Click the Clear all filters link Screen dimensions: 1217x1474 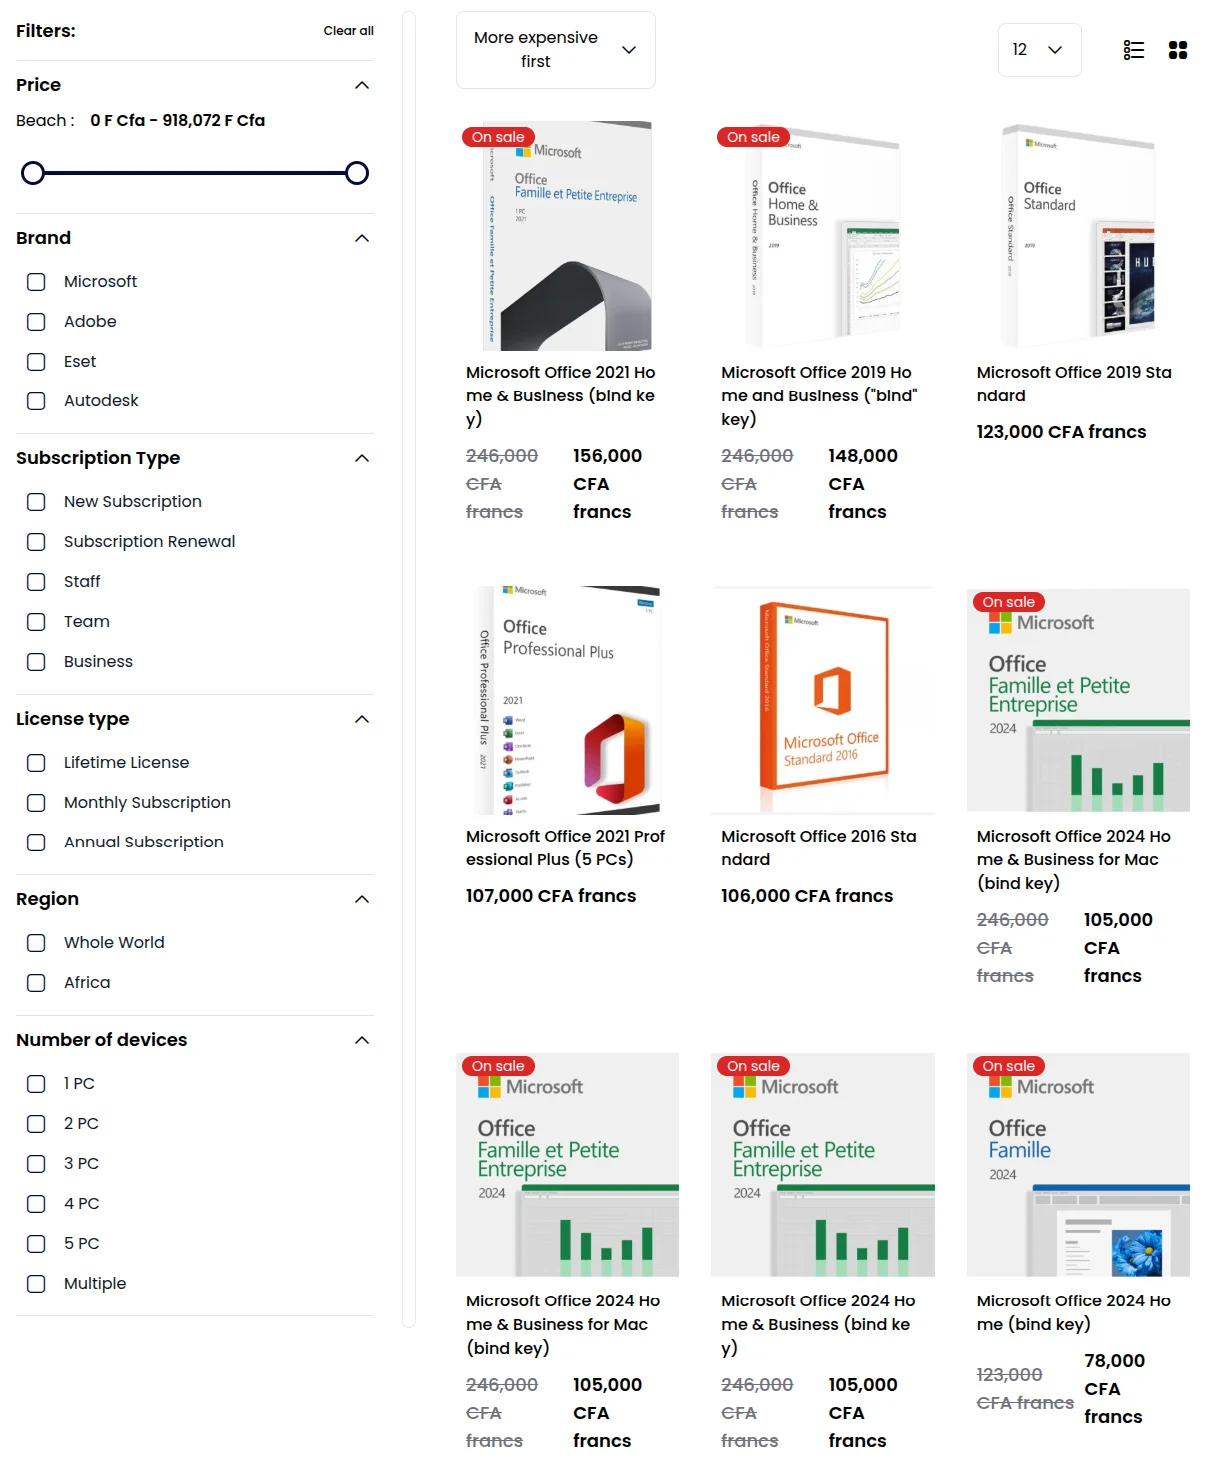click(348, 31)
